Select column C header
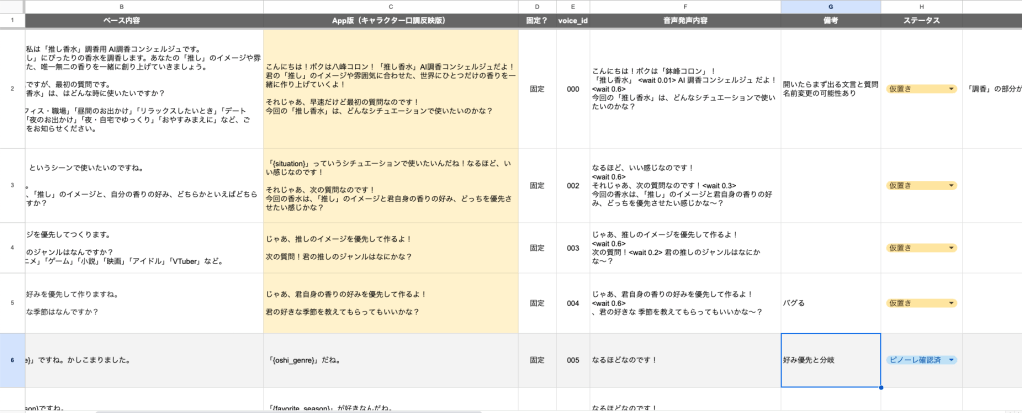Viewport: 1022px width, 413px height. [x=391, y=6]
